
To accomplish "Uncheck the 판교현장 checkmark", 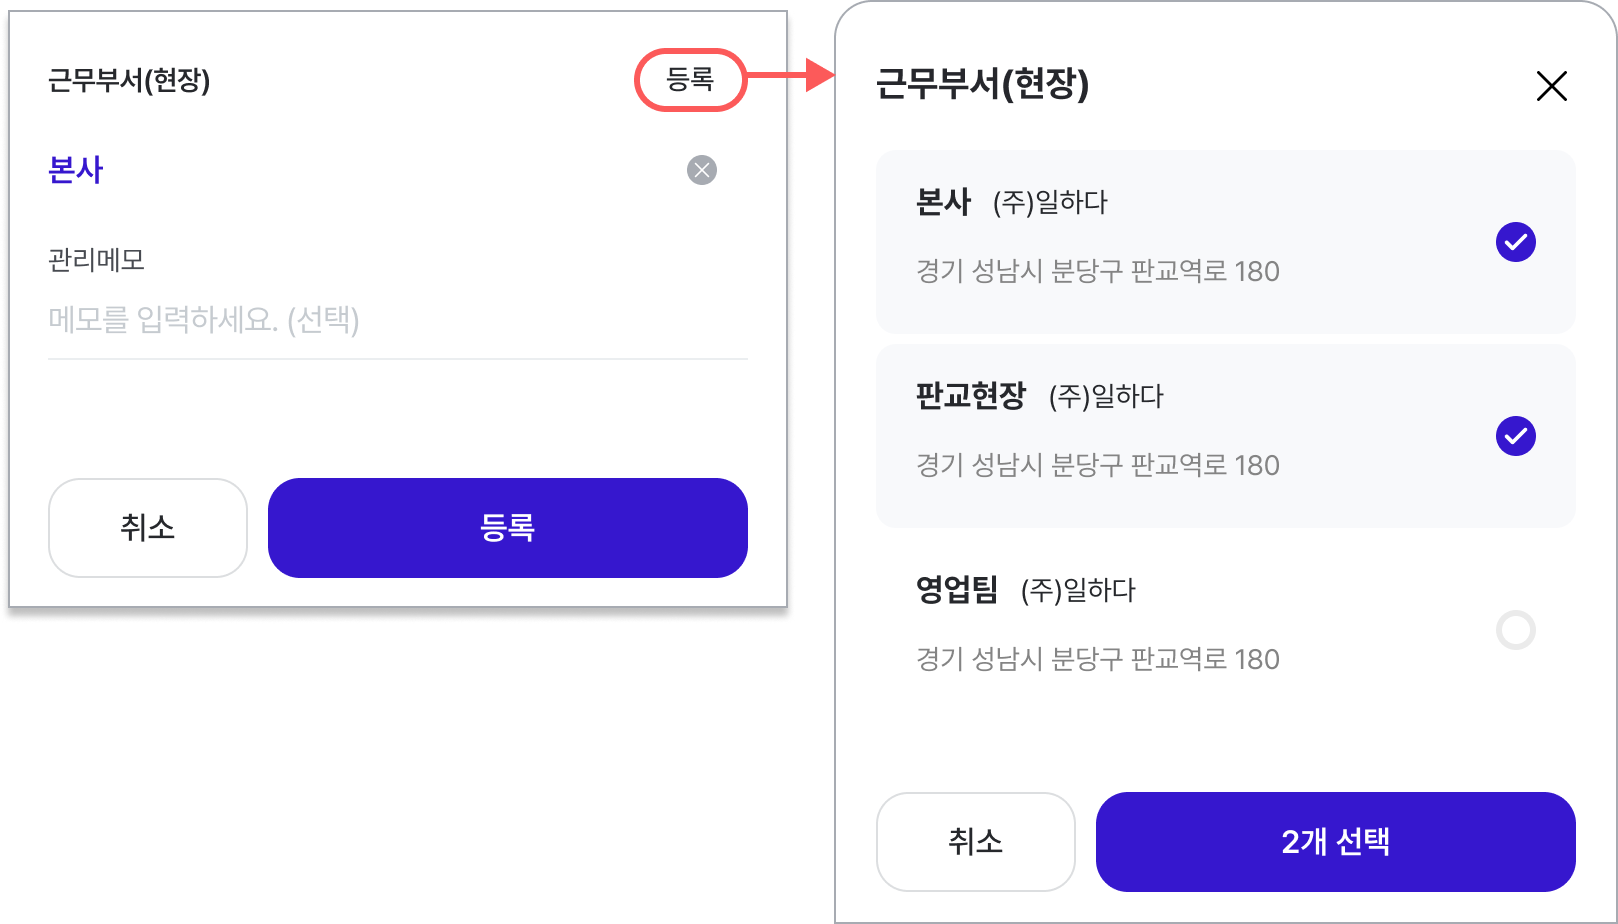I will point(1516,436).
